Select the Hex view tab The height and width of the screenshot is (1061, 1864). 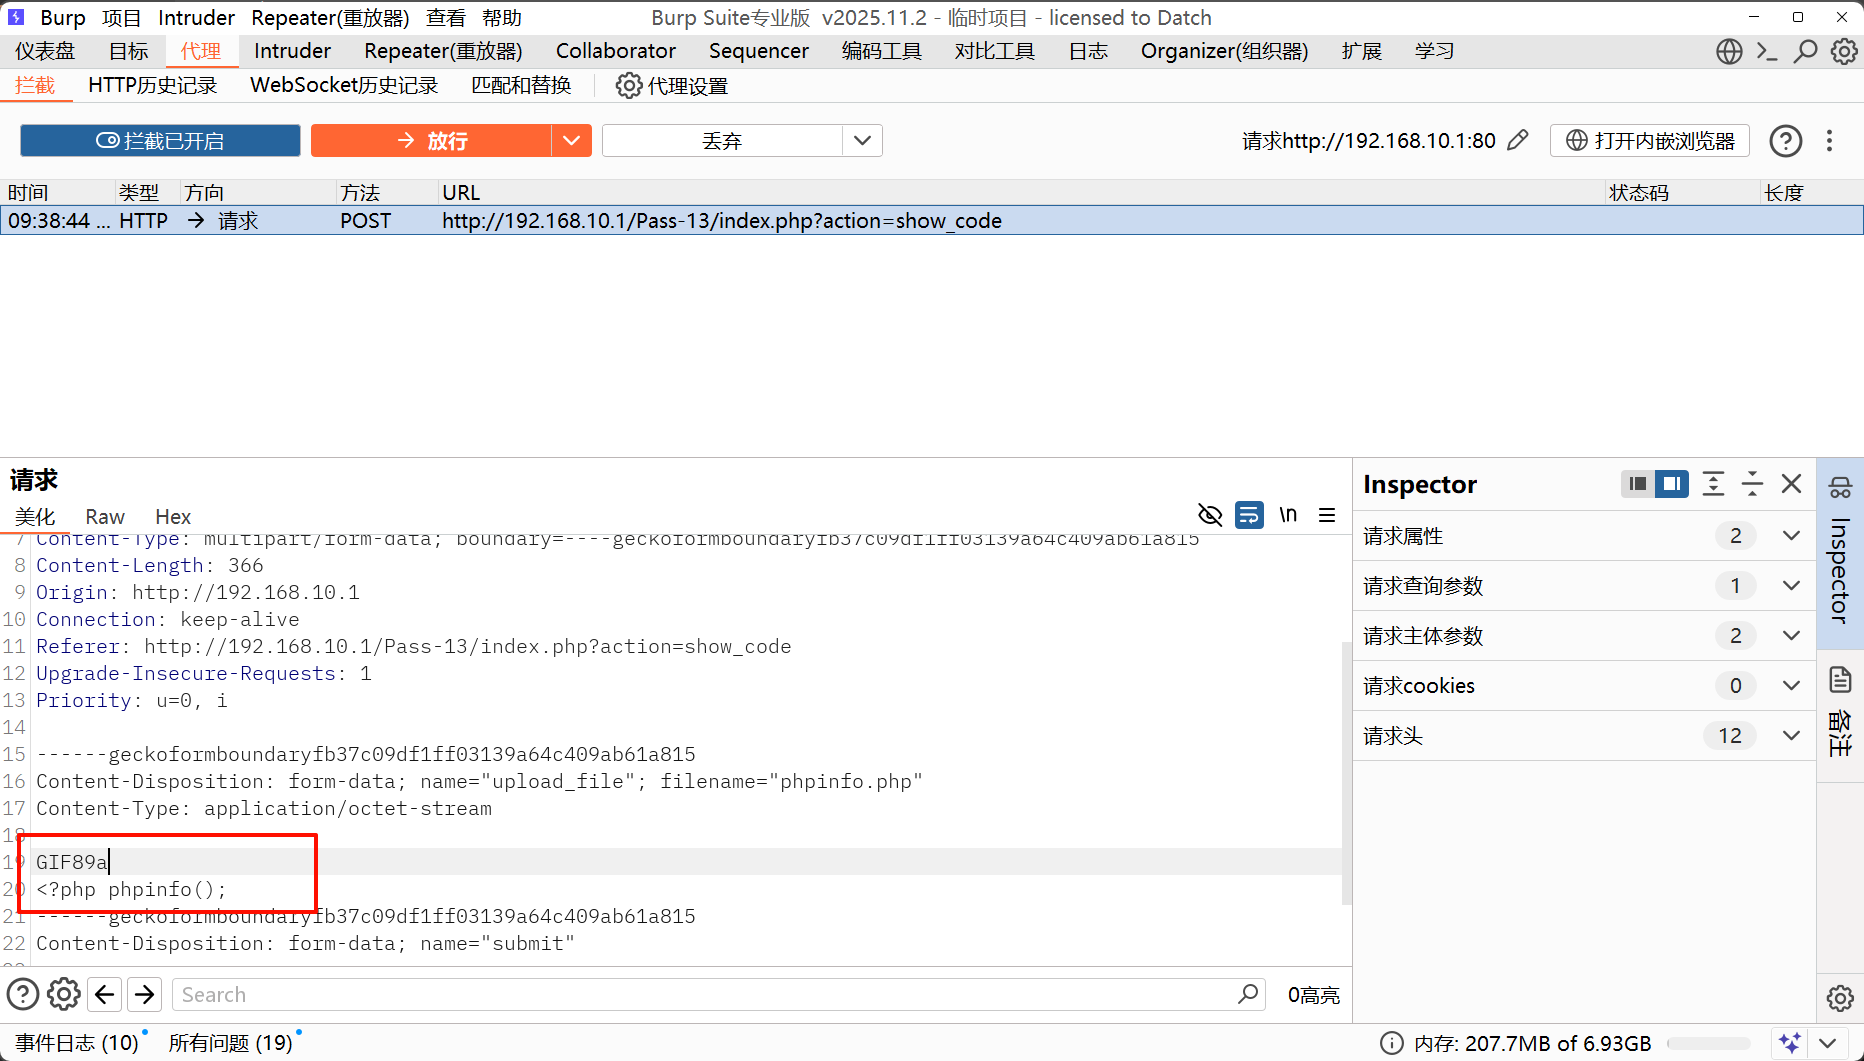click(x=173, y=517)
